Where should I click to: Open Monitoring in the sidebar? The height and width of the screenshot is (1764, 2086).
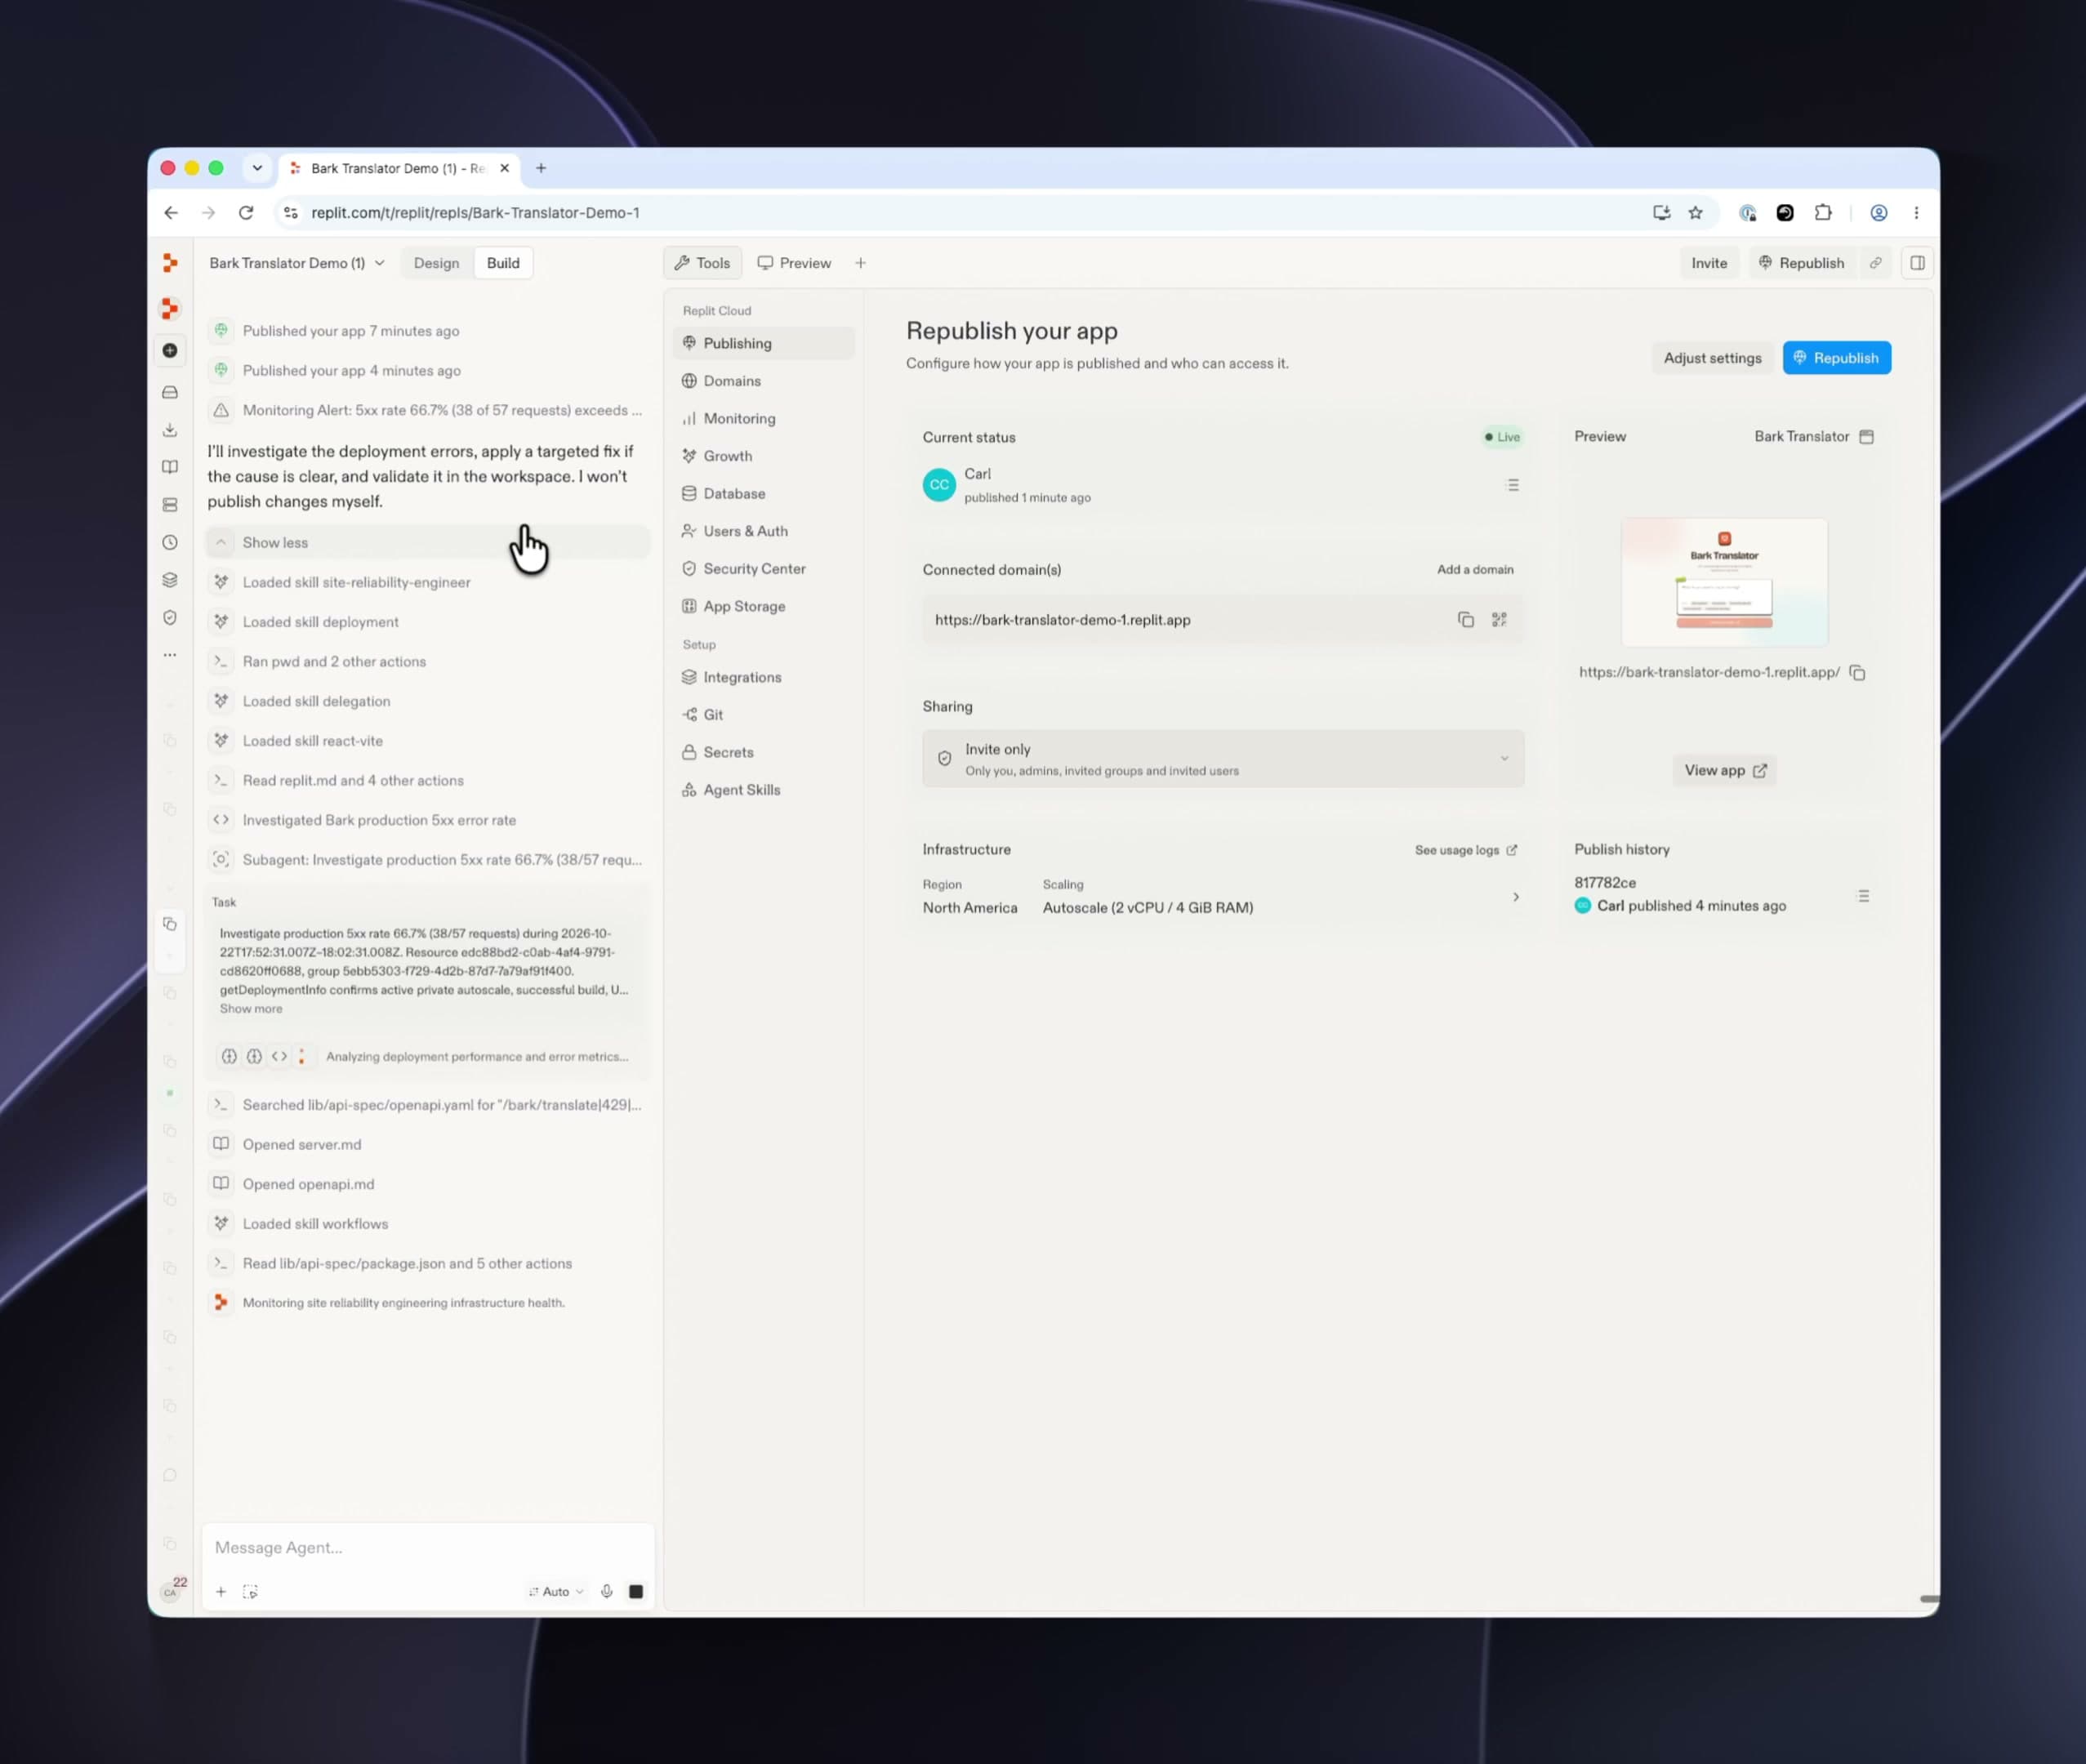(x=764, y=419)
